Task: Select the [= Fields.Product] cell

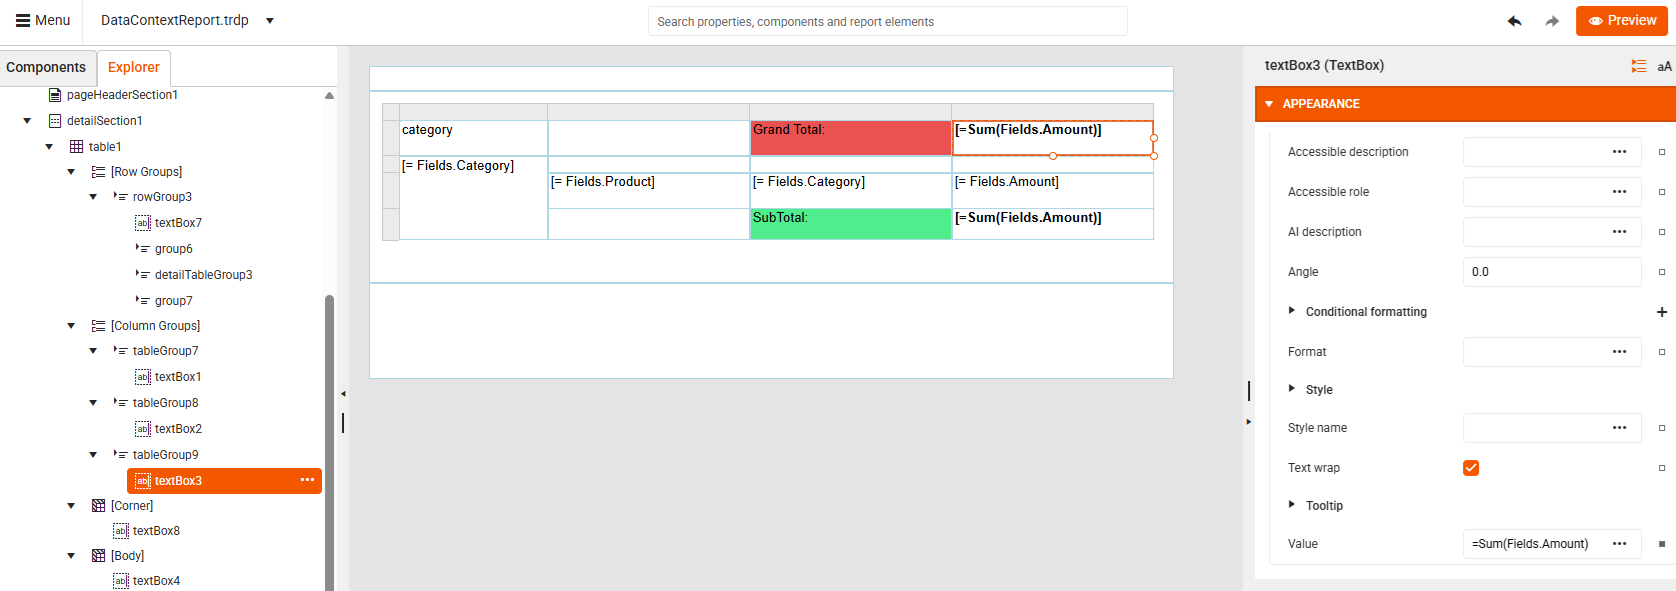Action: coord(649,190)
